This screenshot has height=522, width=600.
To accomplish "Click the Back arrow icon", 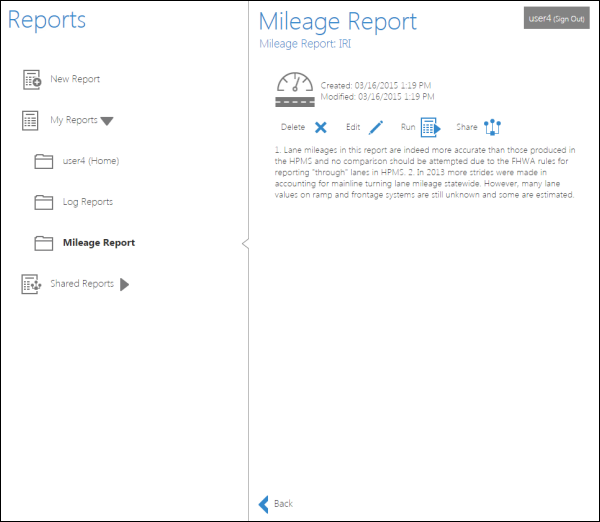I will pyautogui.click(x=264, y=503).
